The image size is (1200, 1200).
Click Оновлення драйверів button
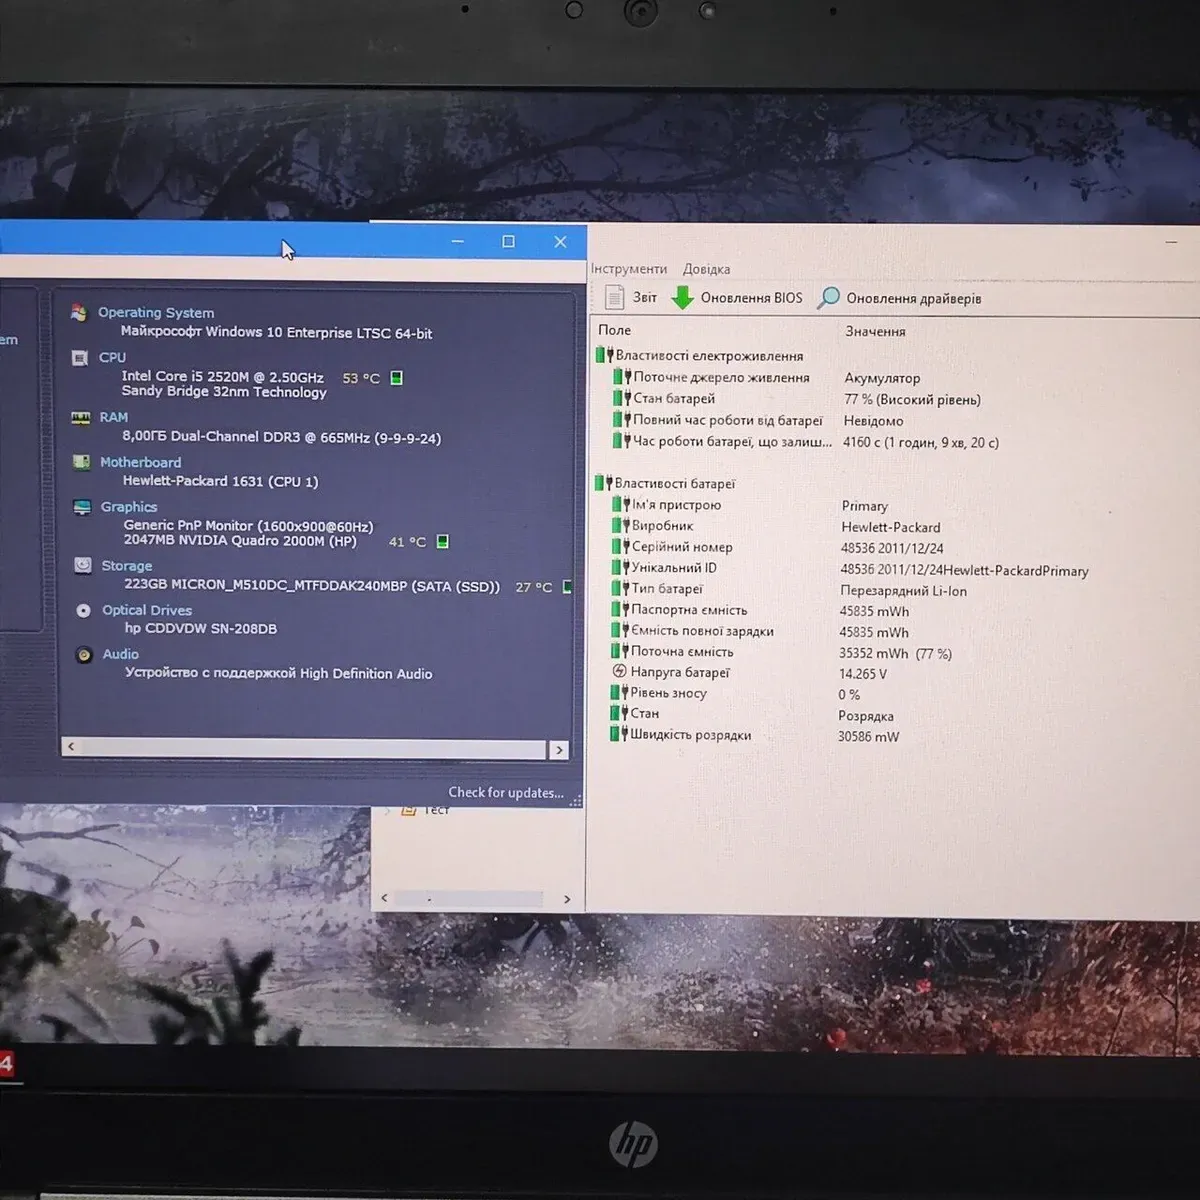point(900,298)
